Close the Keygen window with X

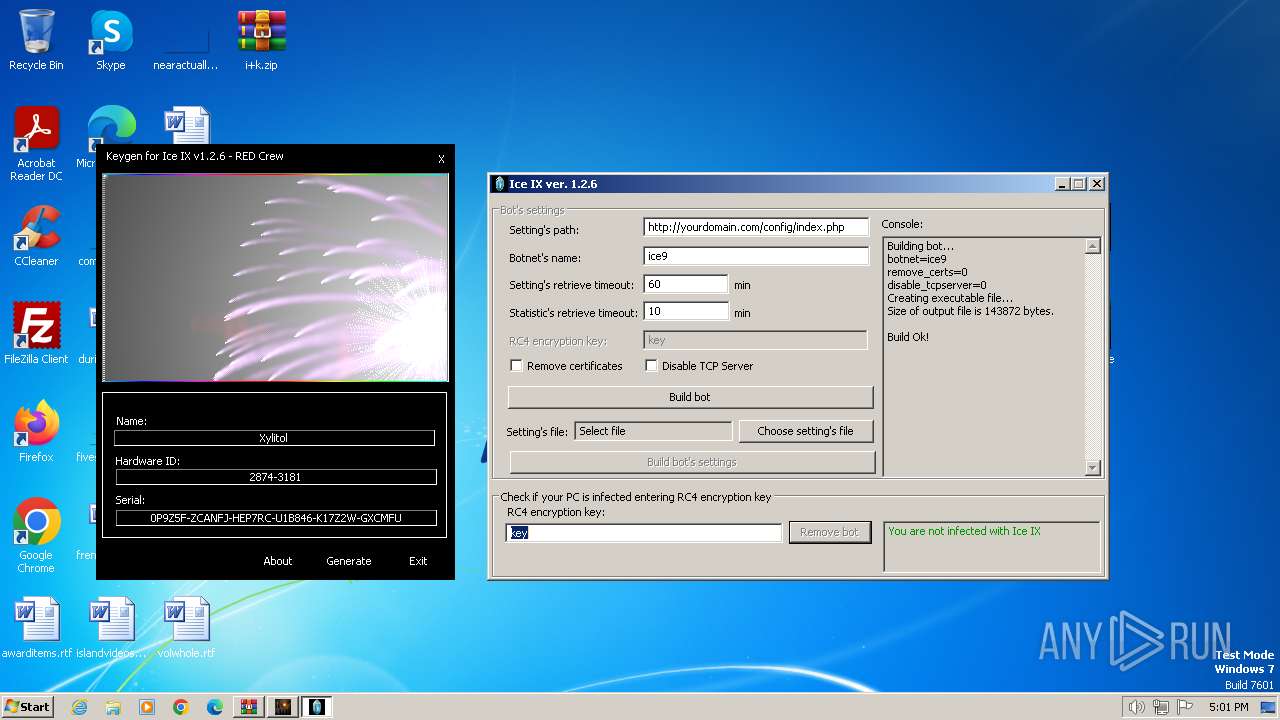(x=441, y=159)
